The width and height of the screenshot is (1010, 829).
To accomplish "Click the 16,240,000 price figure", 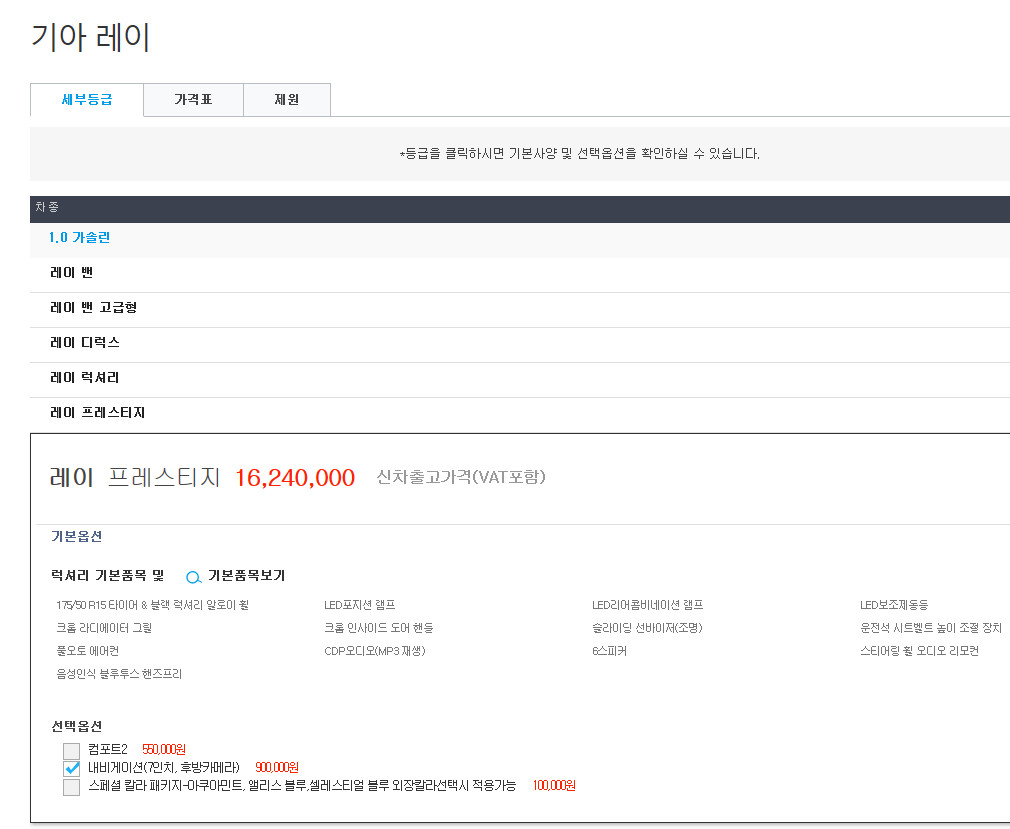I will 295,478.
